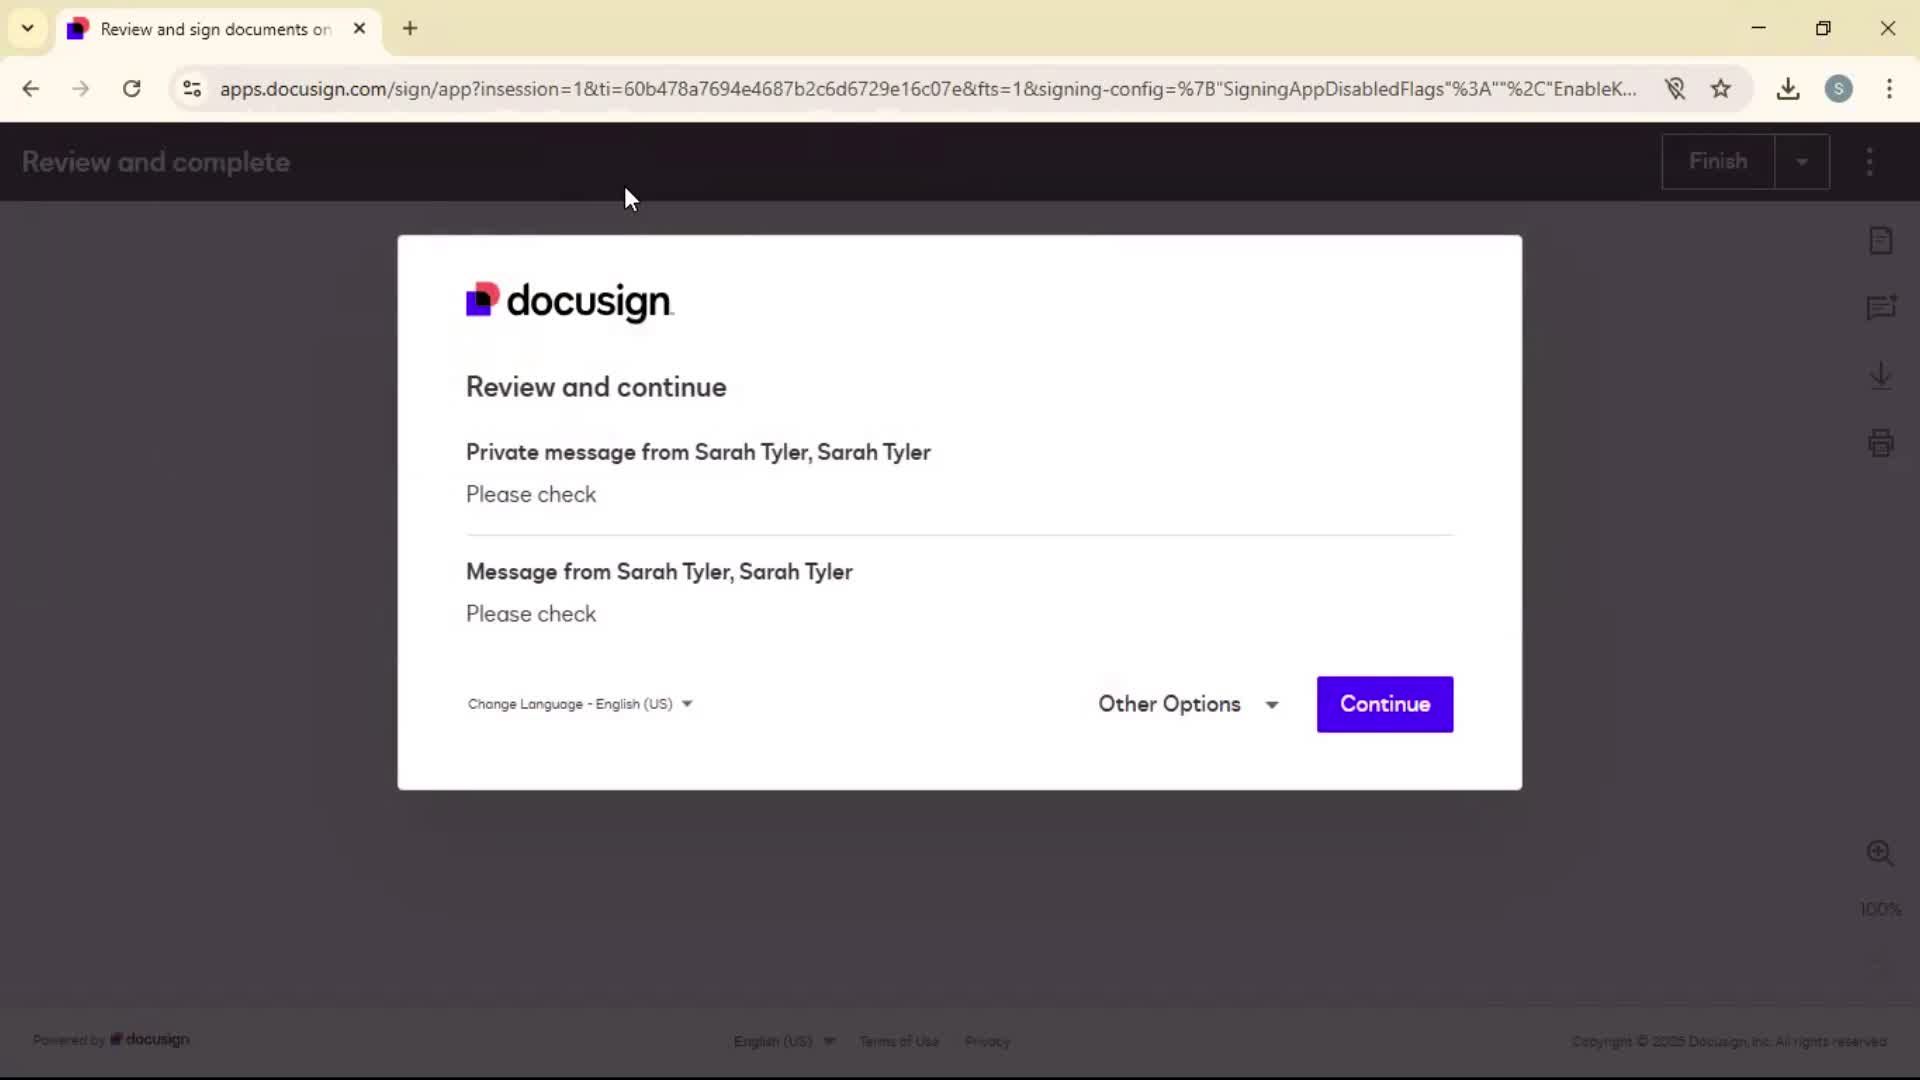Open a new browser tab
Image resolution: width=1920 pixels, height=1080 pixels.
[410, 29]
